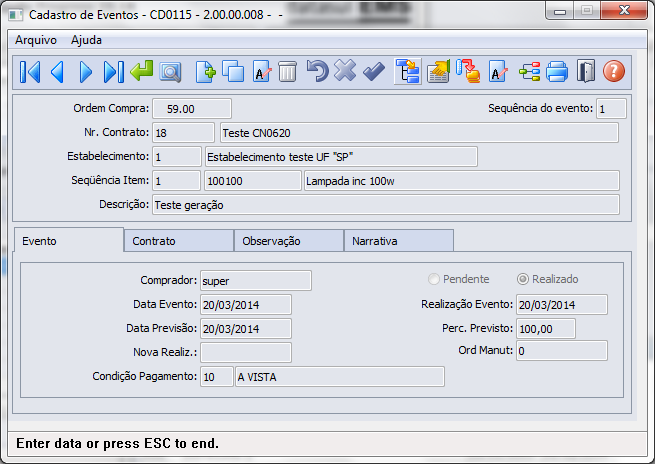Click the Estabelecimento code field
The height and width of the screenshot is (464, 655).
click(x=177, y=157)
